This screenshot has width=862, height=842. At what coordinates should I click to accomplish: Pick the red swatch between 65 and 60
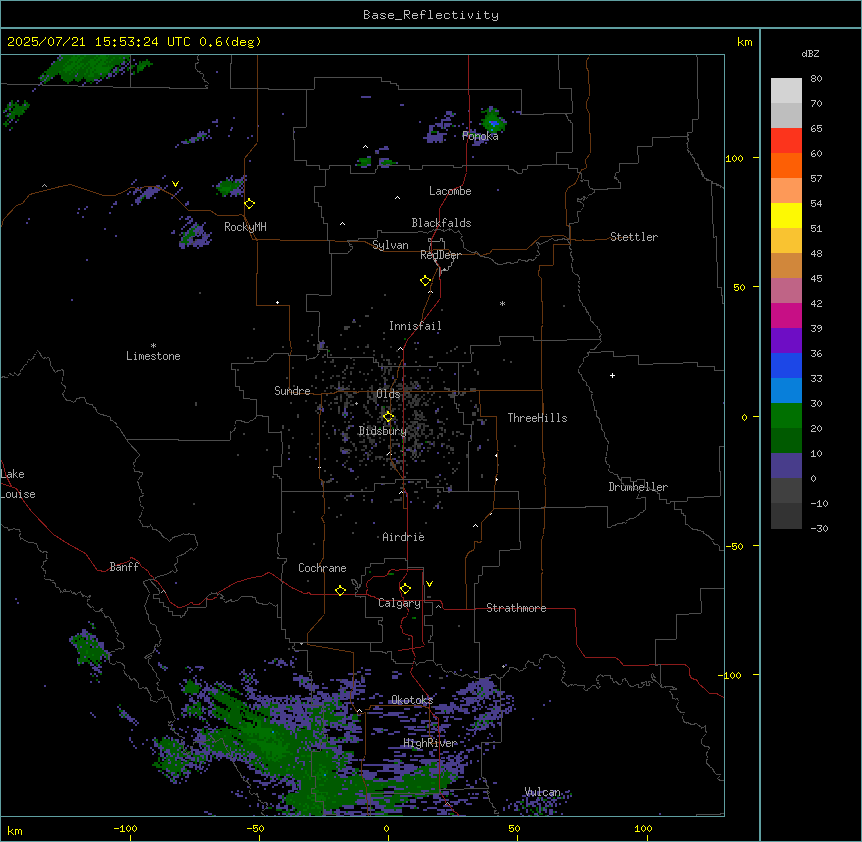click(x=786, y=140)
